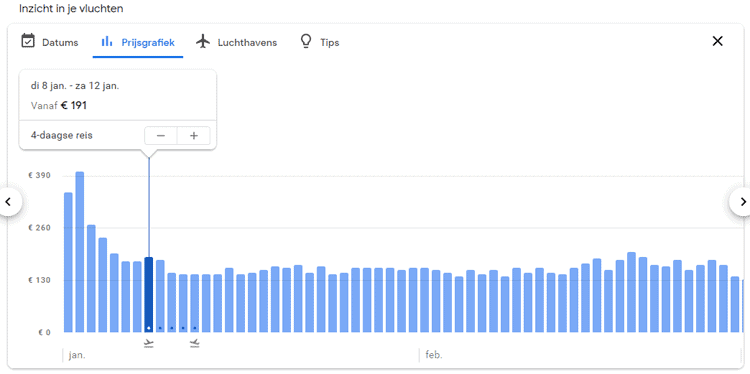This screenshot has width=750, height=374.
Task: Click the 'jan.' month label
Action: (77, 355)
